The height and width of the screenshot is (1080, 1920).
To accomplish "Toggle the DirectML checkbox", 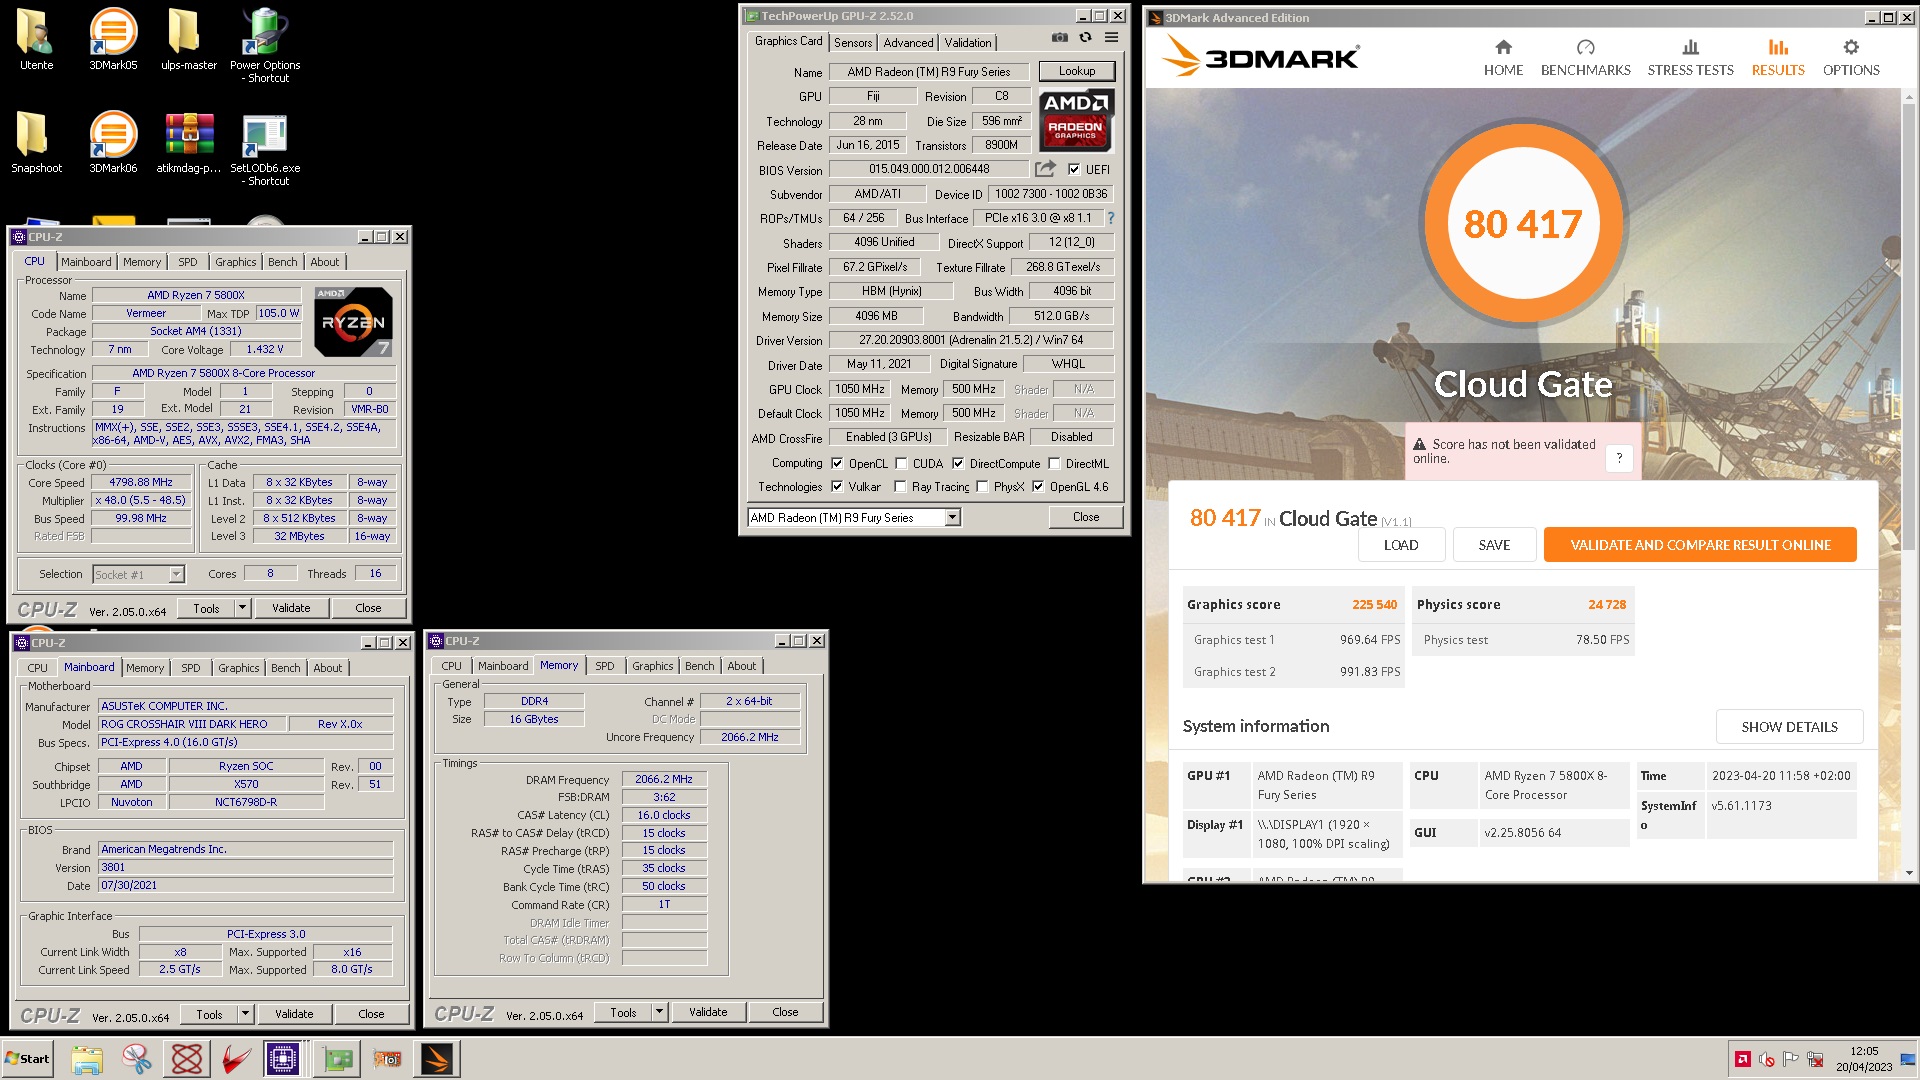I will pos(1054,463).
